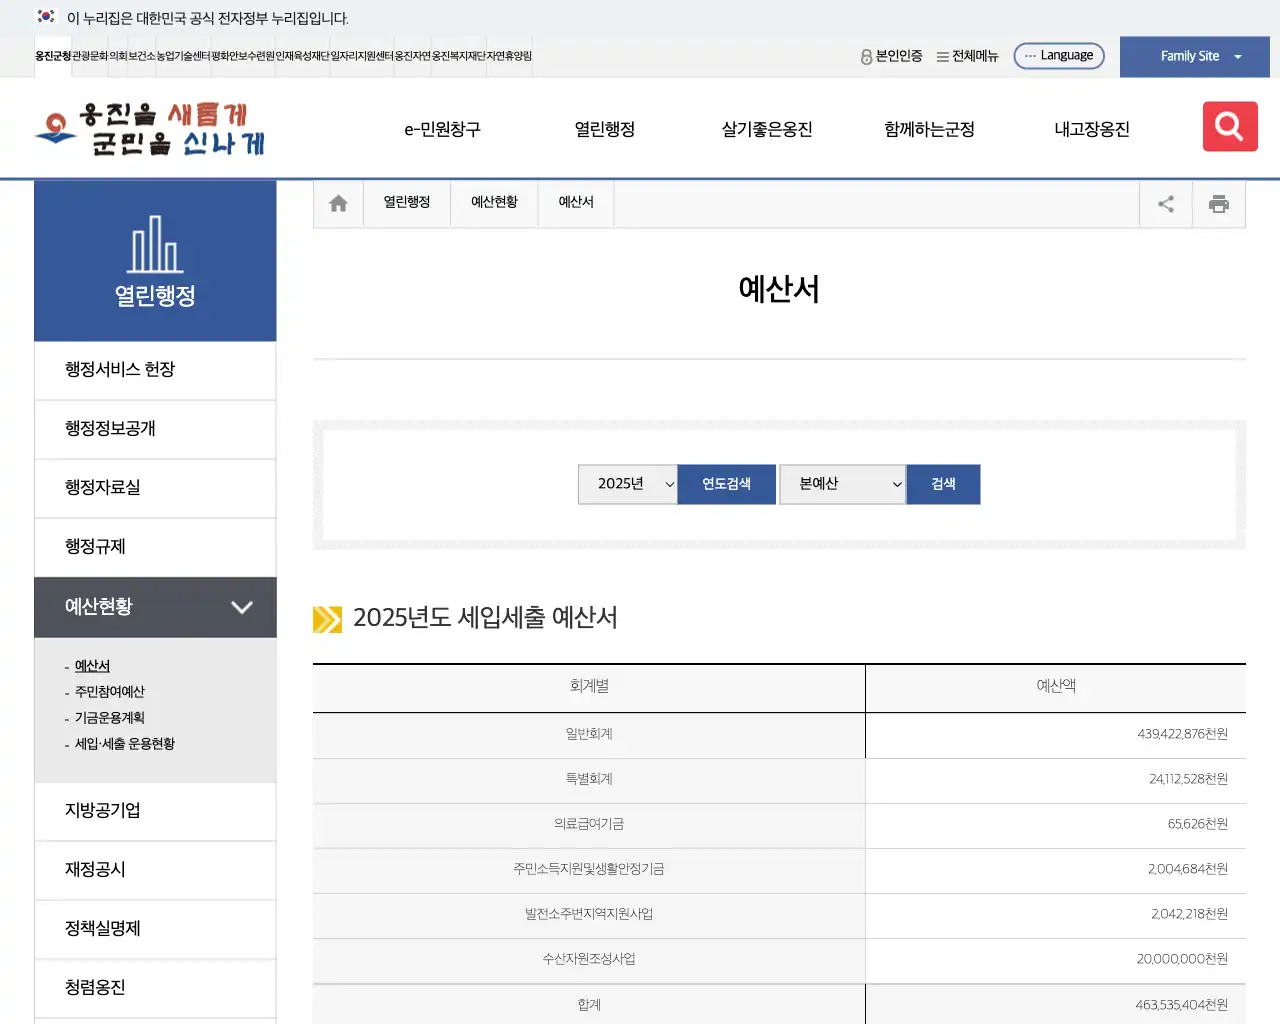1280x1024 pixels.
Task: Open the 2025년 year dropdown
Action: pos(627,484)
